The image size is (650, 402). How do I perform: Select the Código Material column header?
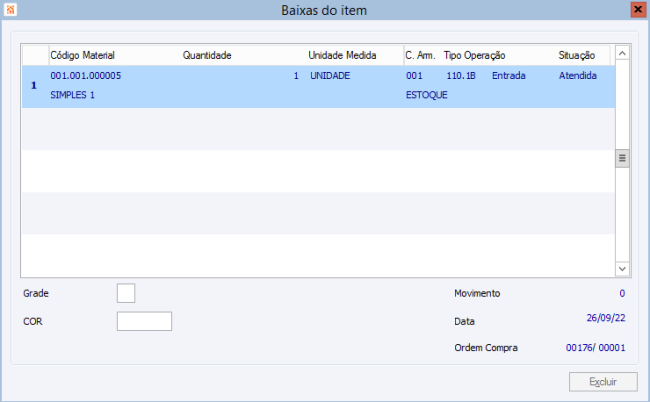pyautogui.click(x=82, y=55)
